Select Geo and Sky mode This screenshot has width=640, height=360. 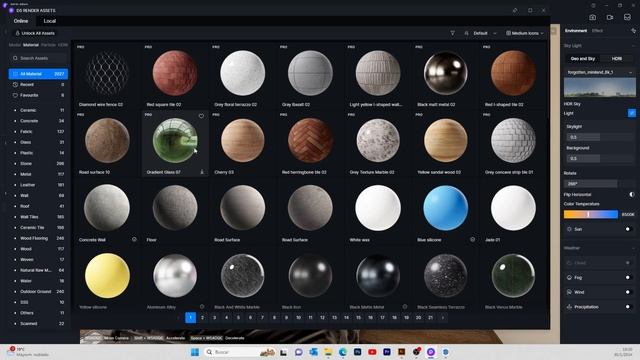pyautogui.click(x=583, y=59)
